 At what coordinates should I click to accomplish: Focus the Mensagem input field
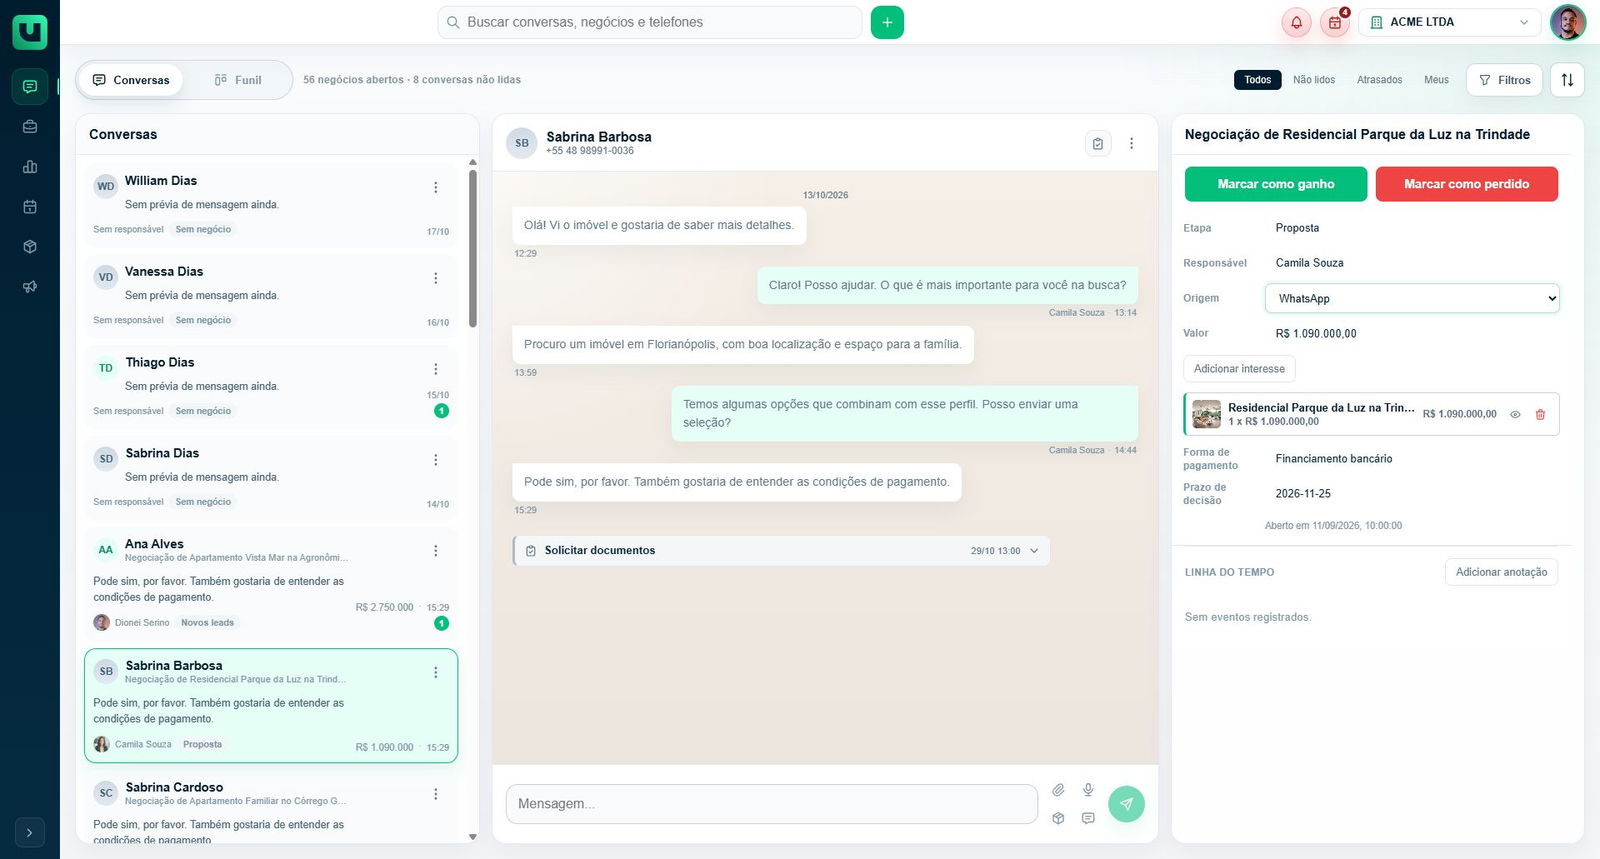(771, 804)
